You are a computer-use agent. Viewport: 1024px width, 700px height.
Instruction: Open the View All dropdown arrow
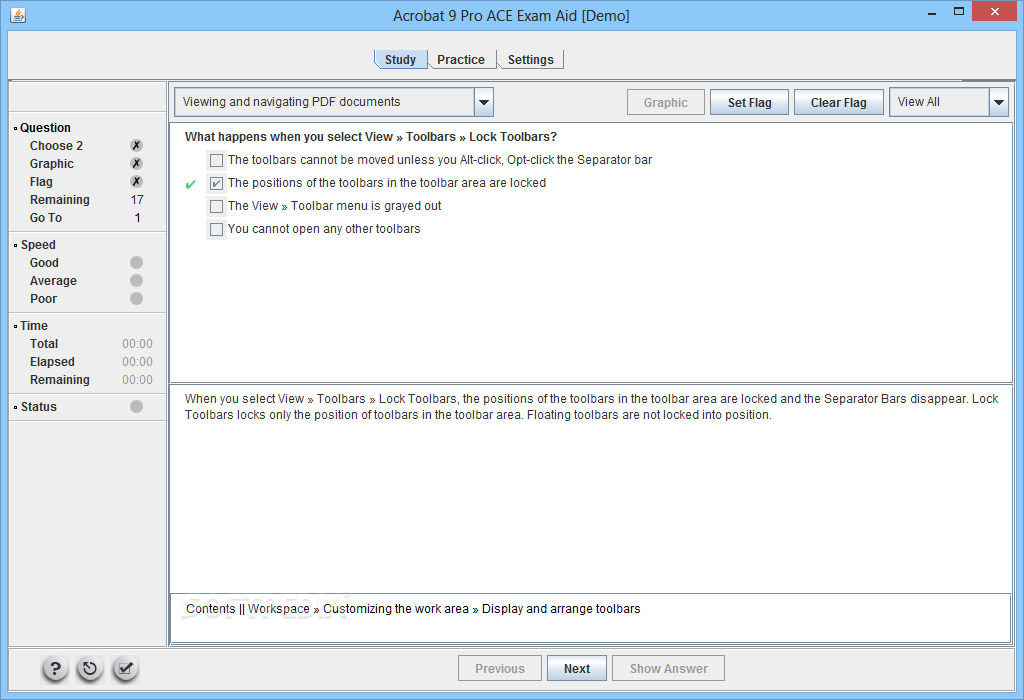[x=999, y=103]
